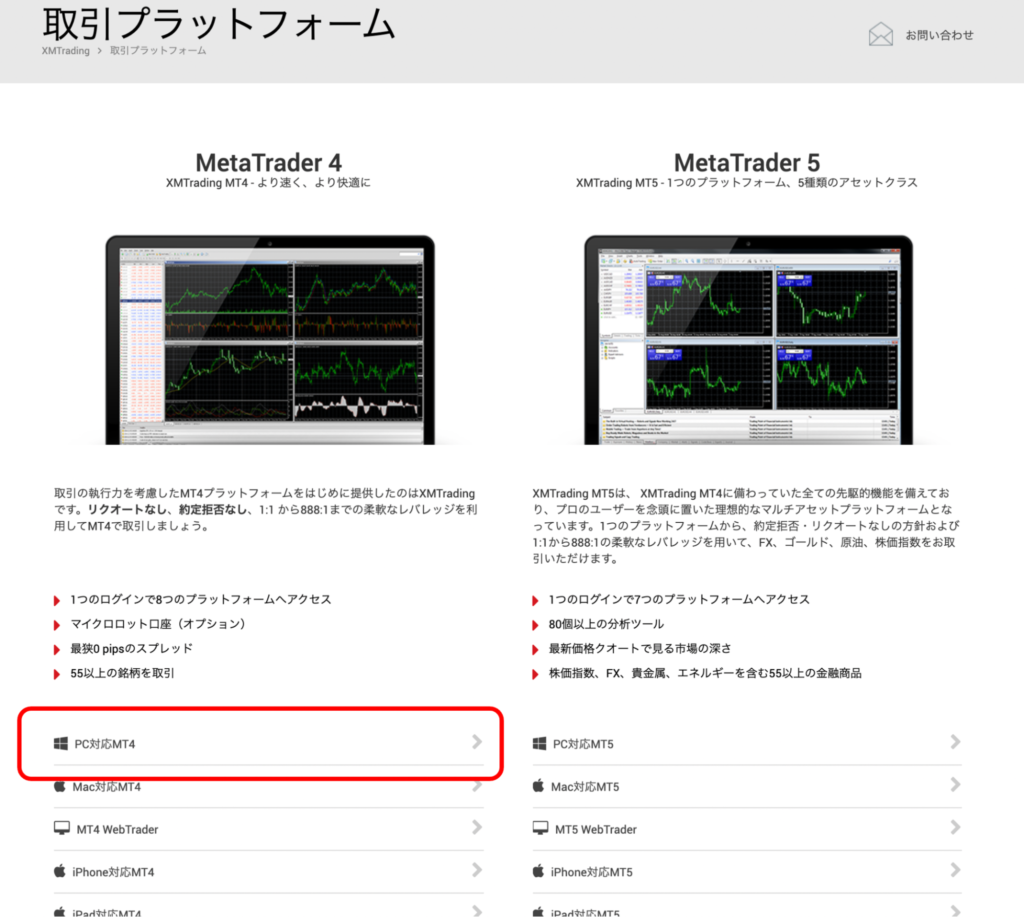Click the MetaTrader 4 heading
1024x917 pixels.
[268, 162]
